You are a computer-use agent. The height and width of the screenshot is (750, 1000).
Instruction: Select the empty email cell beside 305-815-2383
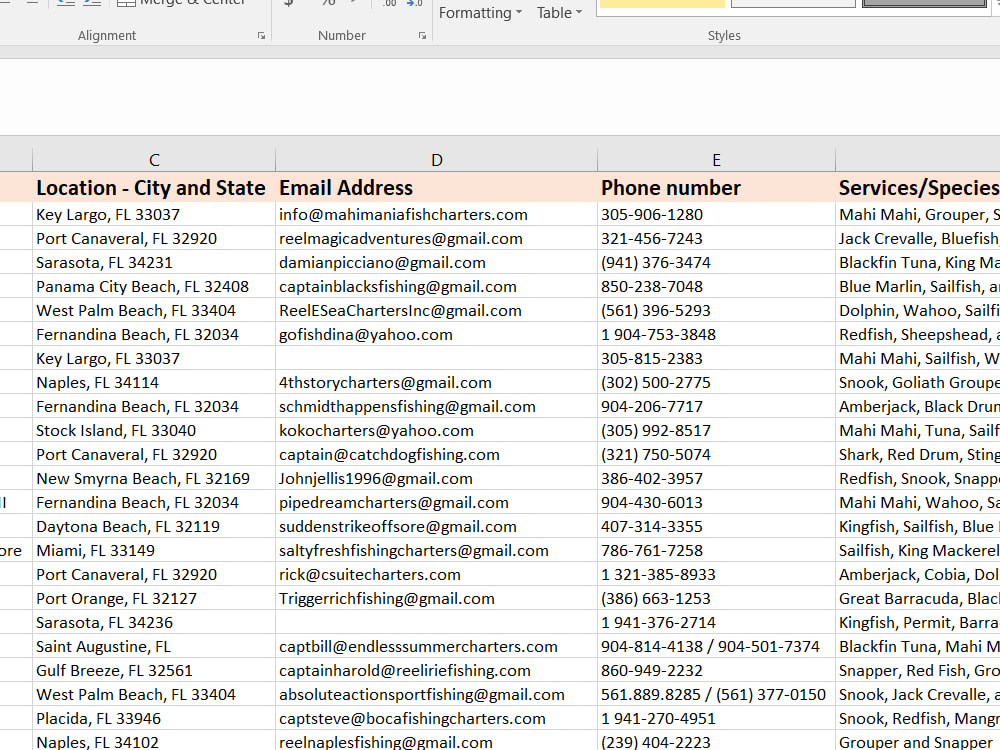(436, 358)
